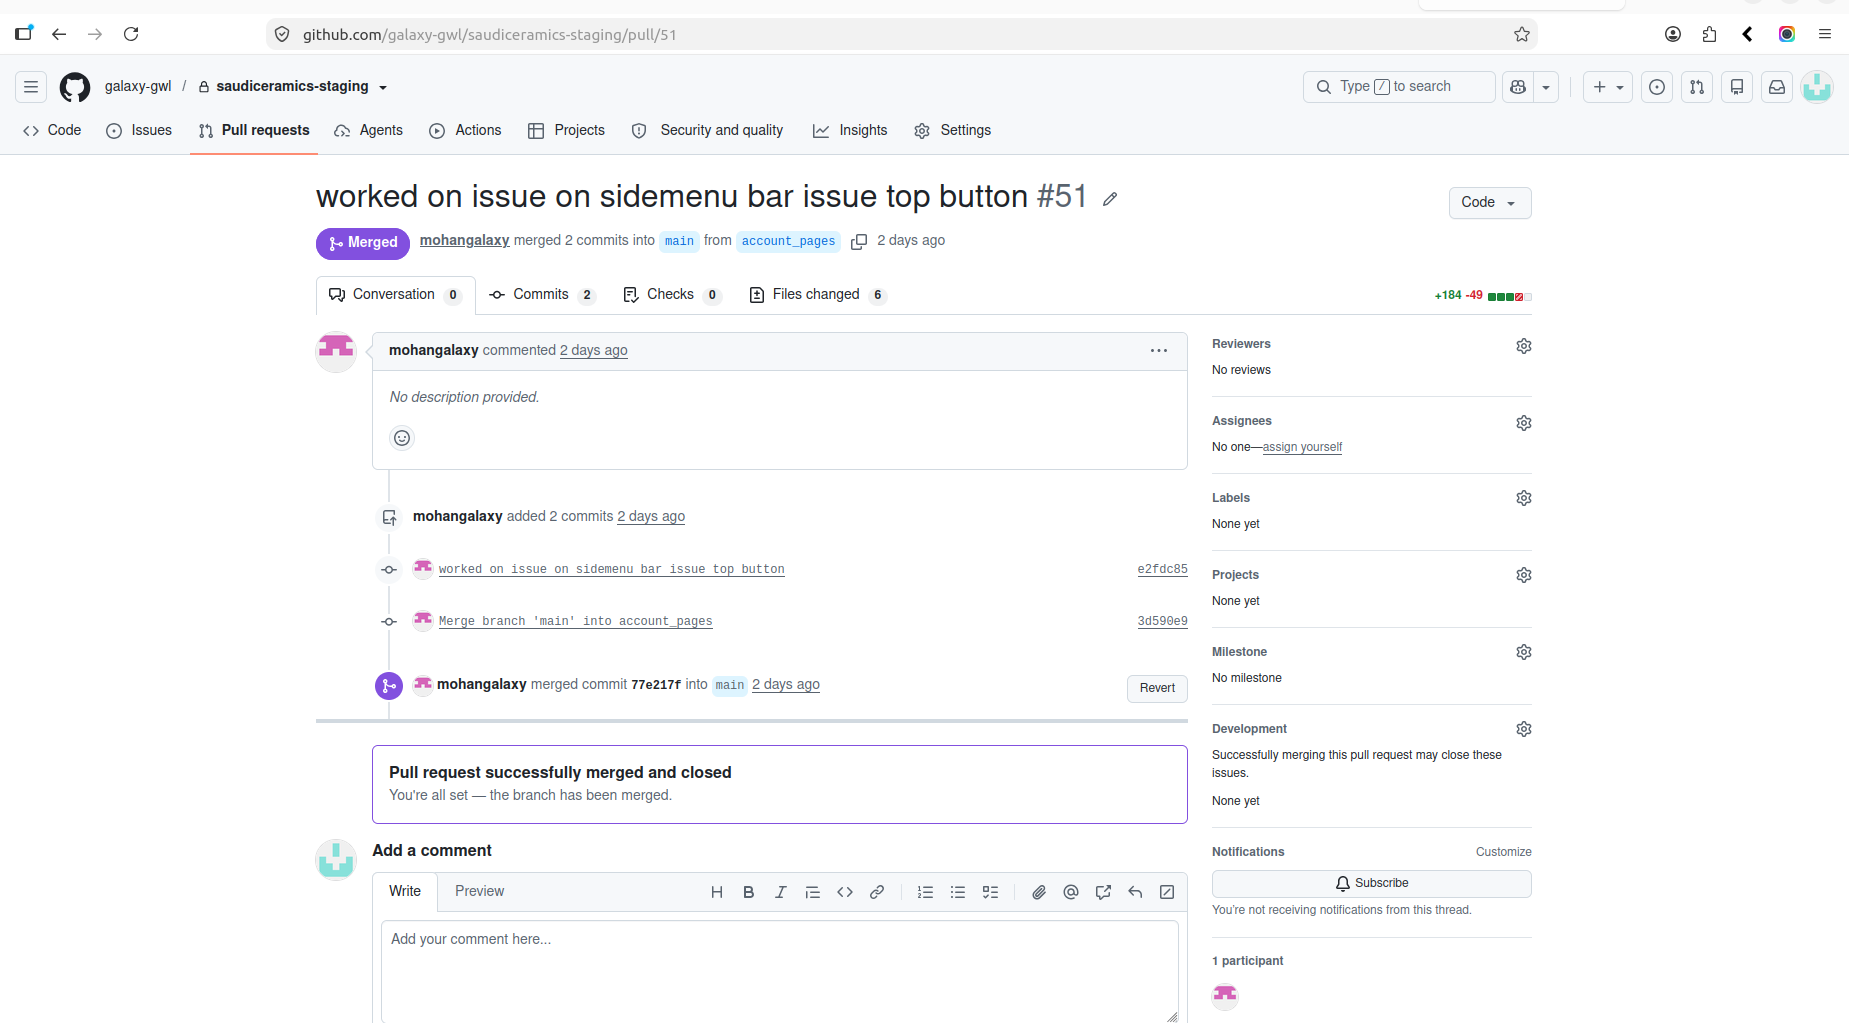Insert a link in comment toolbar
The image size is (1849, 1023).
(x=877, y=892)
